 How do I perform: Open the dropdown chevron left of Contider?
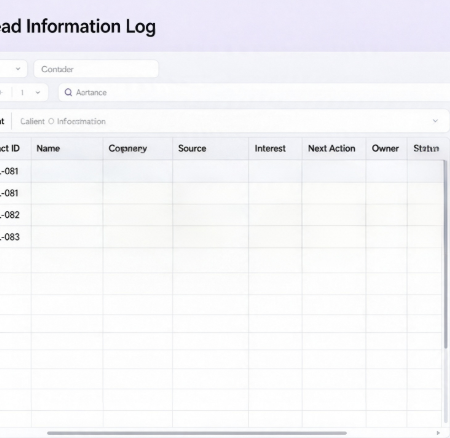[x=18, y=69]
